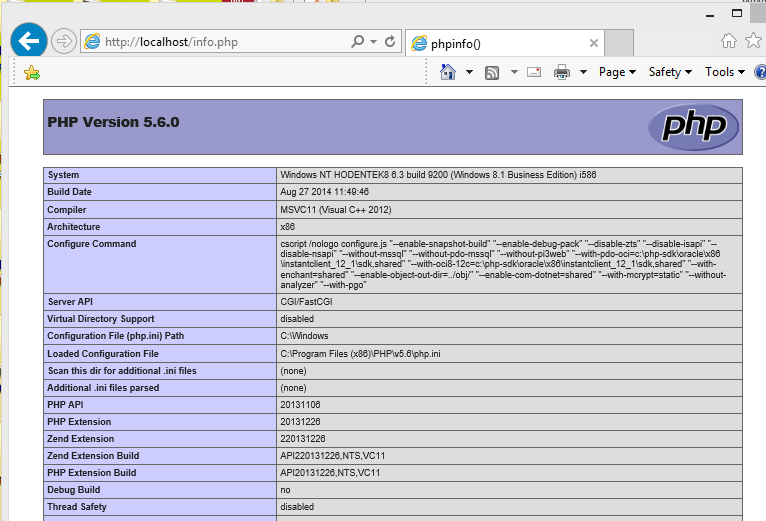Open the Safety menu
766x521 pixels.
(670, 72)
